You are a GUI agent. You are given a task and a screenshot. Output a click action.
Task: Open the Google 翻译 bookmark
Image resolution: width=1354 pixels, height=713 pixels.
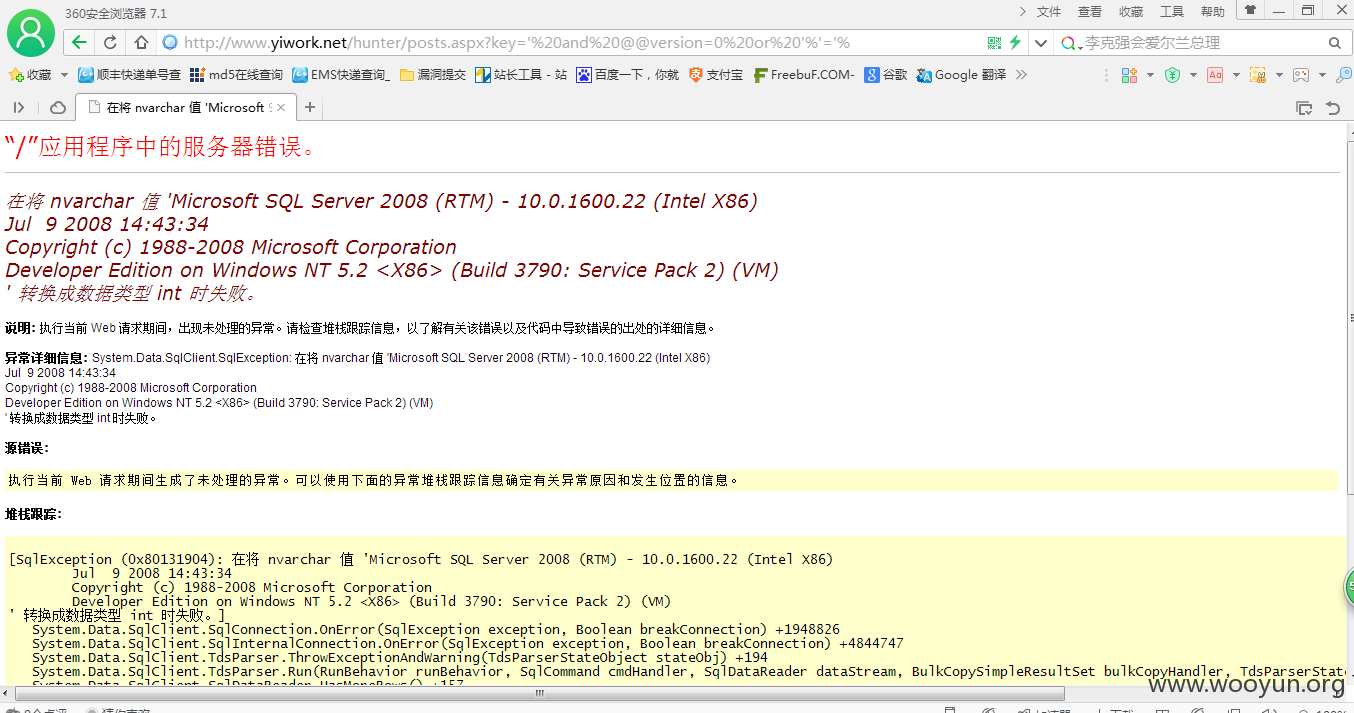click(961, 75)
